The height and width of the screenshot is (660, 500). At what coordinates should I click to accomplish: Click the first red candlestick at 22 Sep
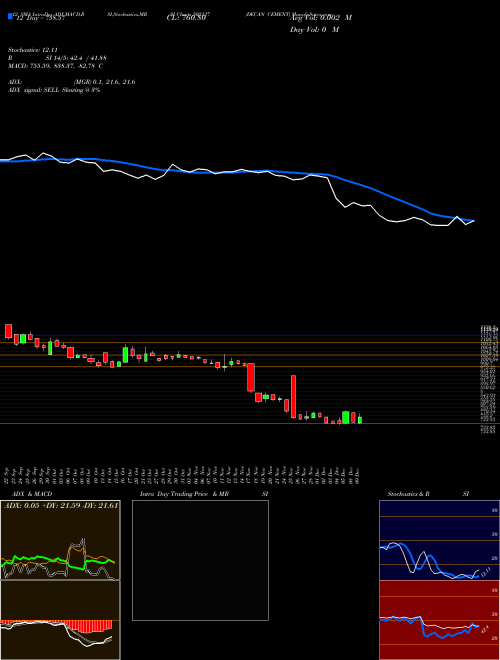click(x=8, y=331)
